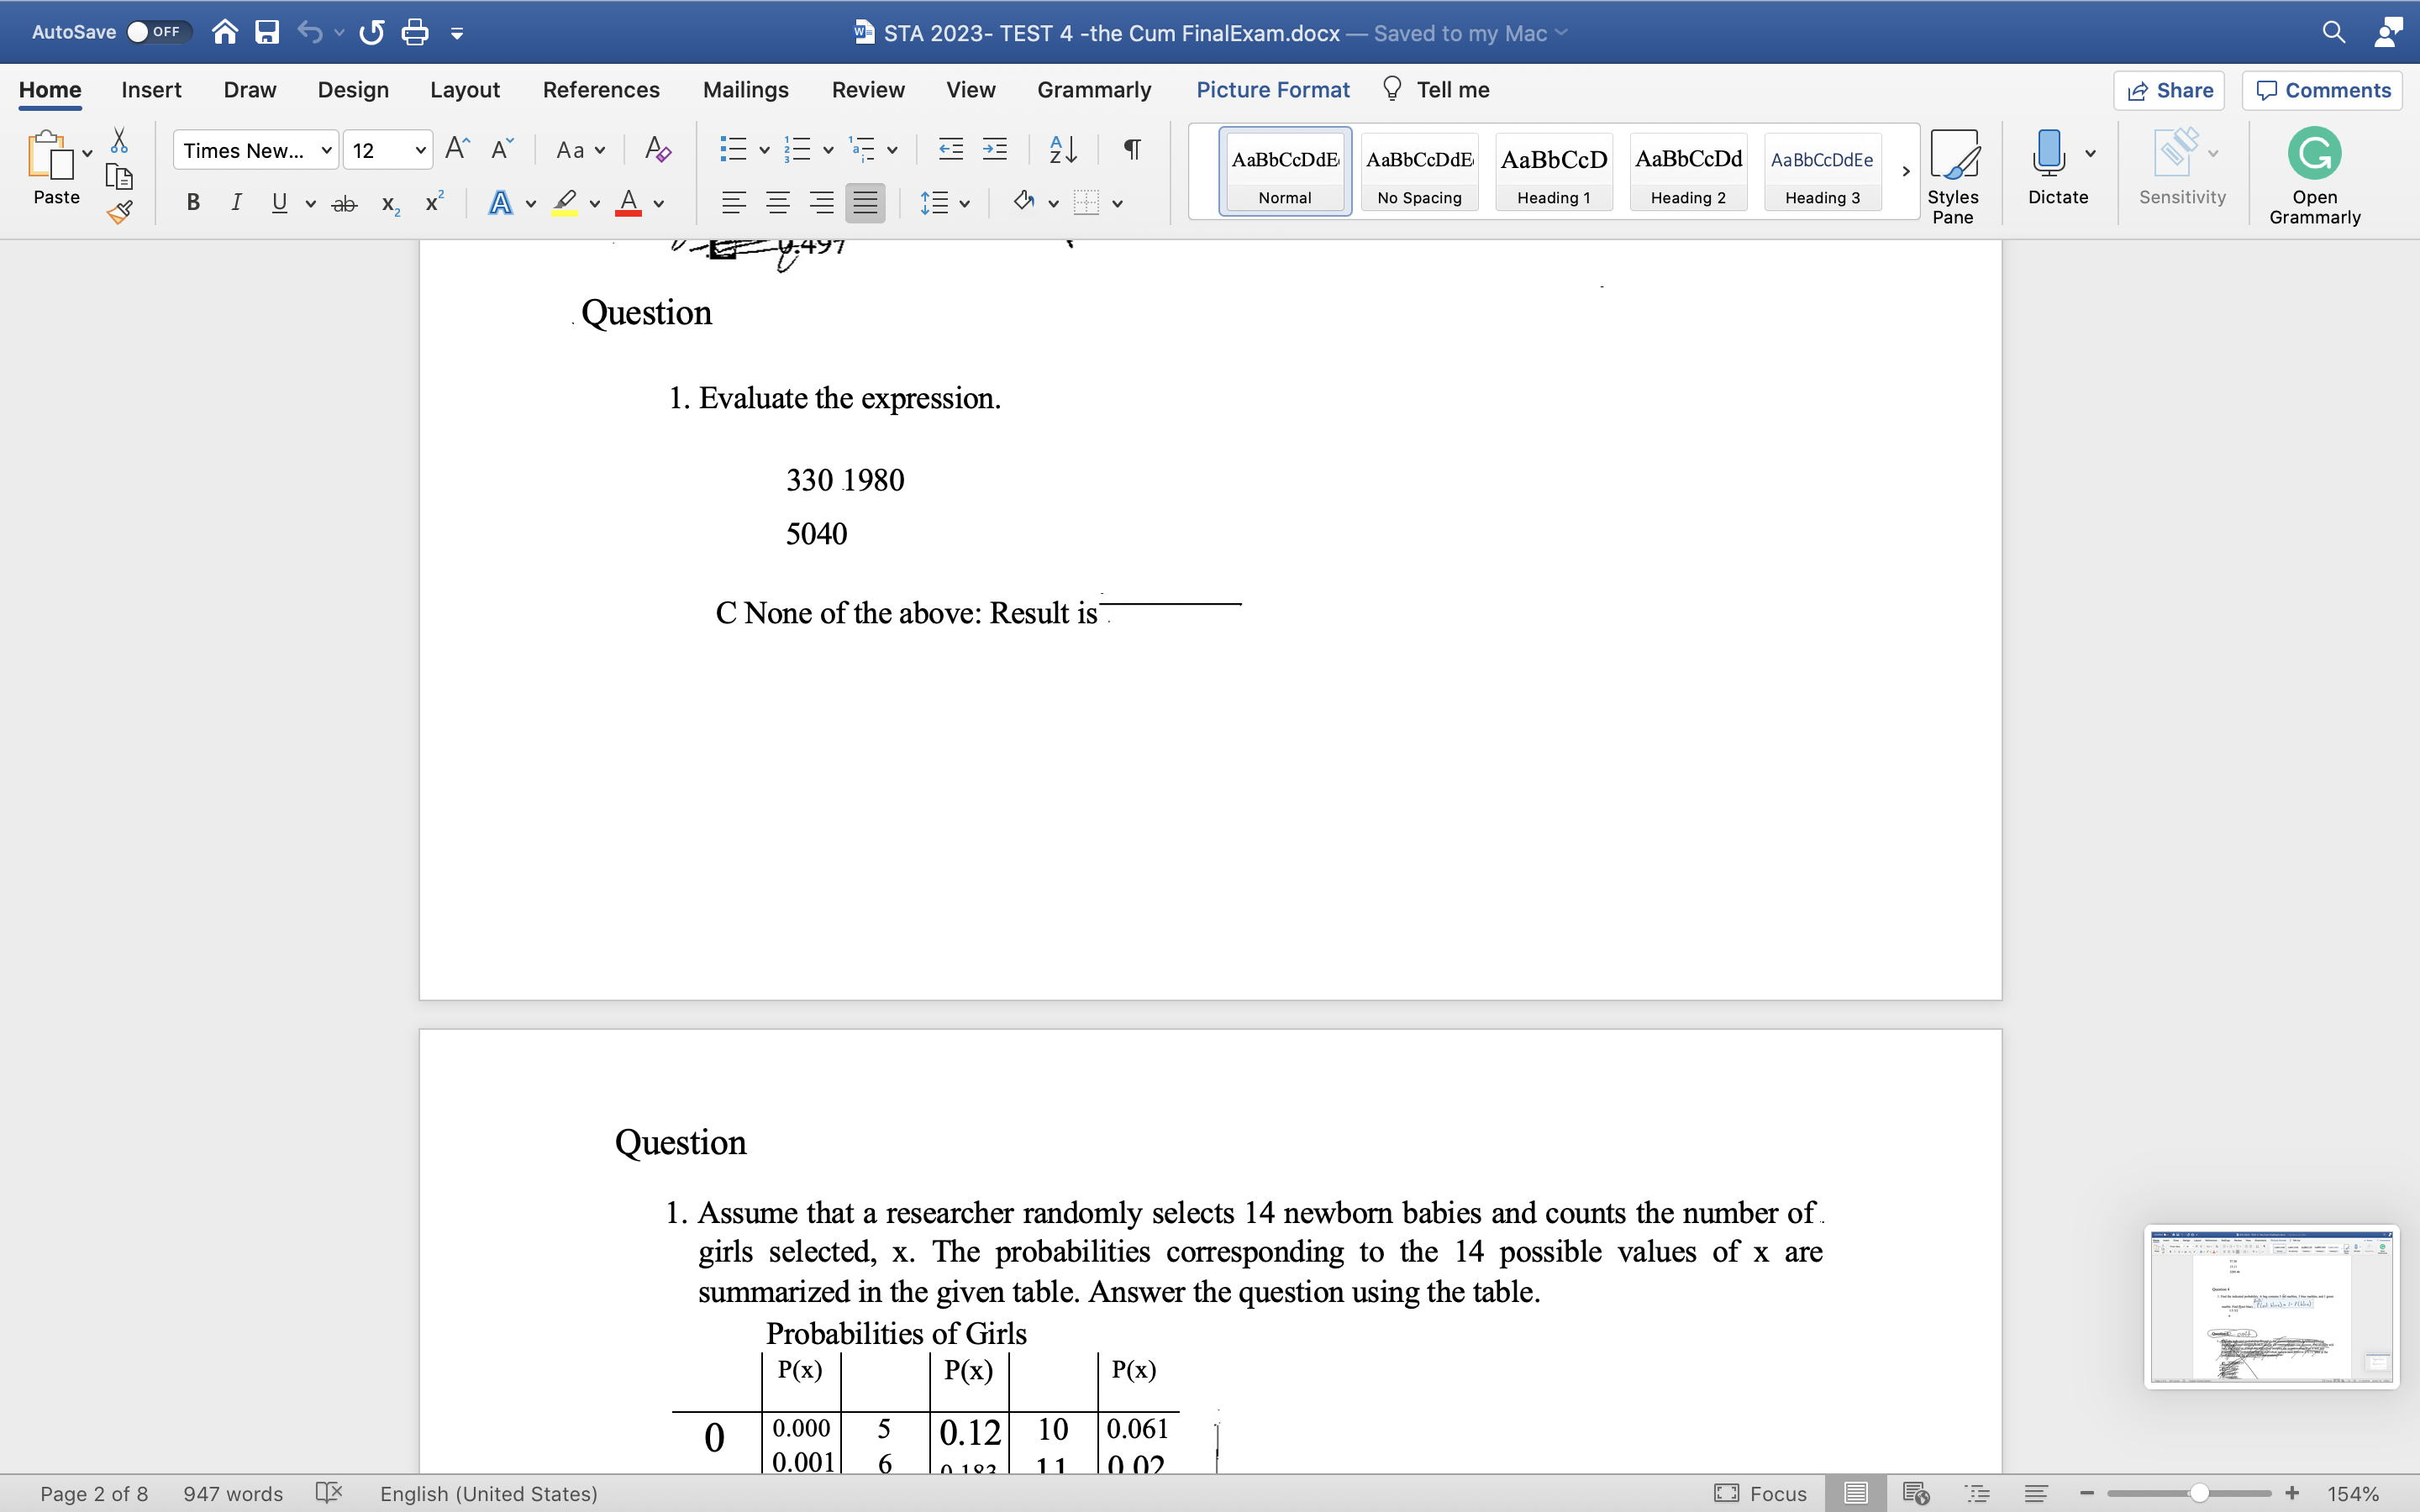This screenshot has width=2420, height=1512.
Task: Click the screenshot thumbnail preview
Action: (x=2271, y=1306)
